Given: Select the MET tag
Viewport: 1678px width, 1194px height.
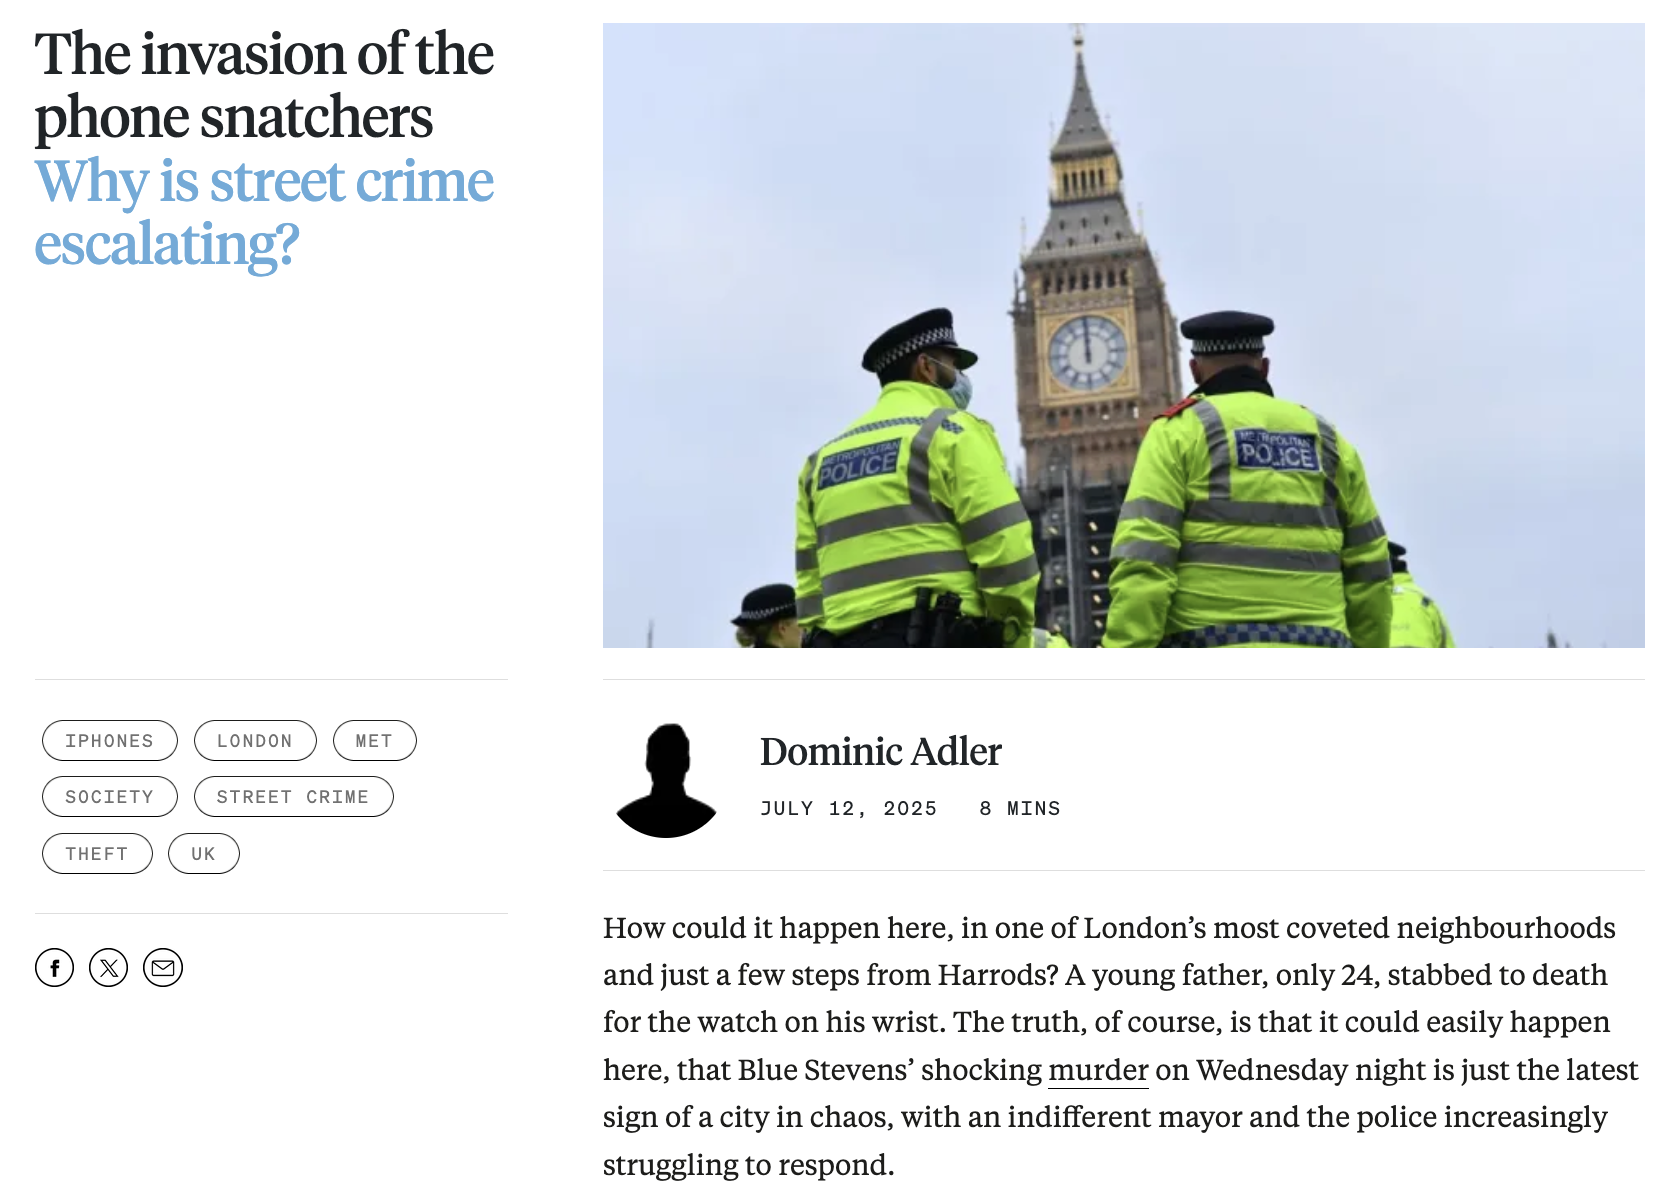Looking at the screenshot, I should 374,740.
